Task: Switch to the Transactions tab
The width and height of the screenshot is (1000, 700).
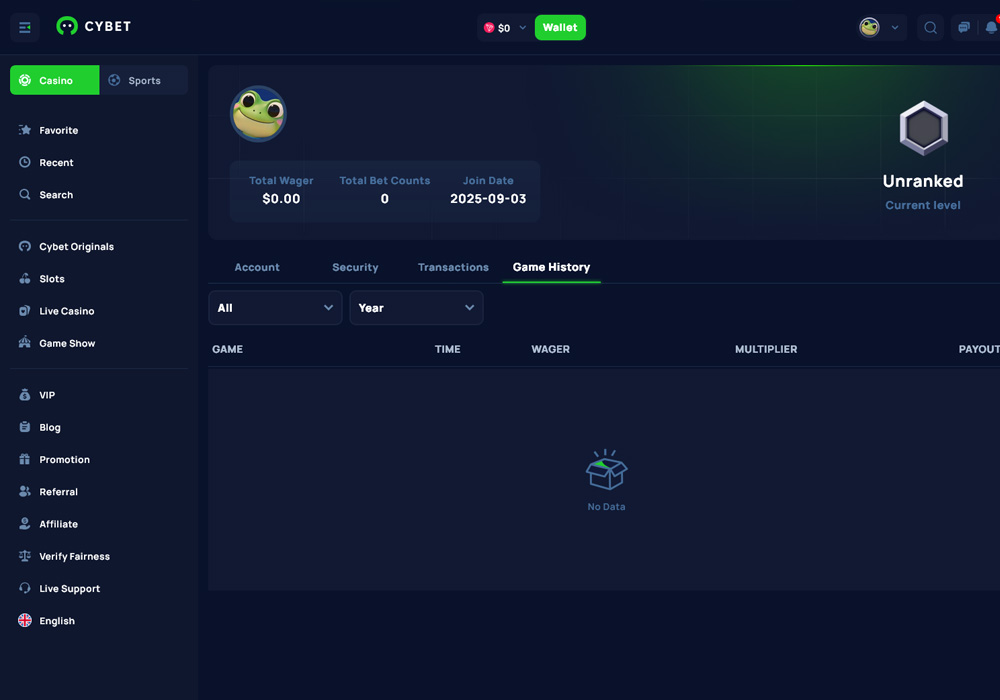Action: pyautogui.click(x=453, y=267)
